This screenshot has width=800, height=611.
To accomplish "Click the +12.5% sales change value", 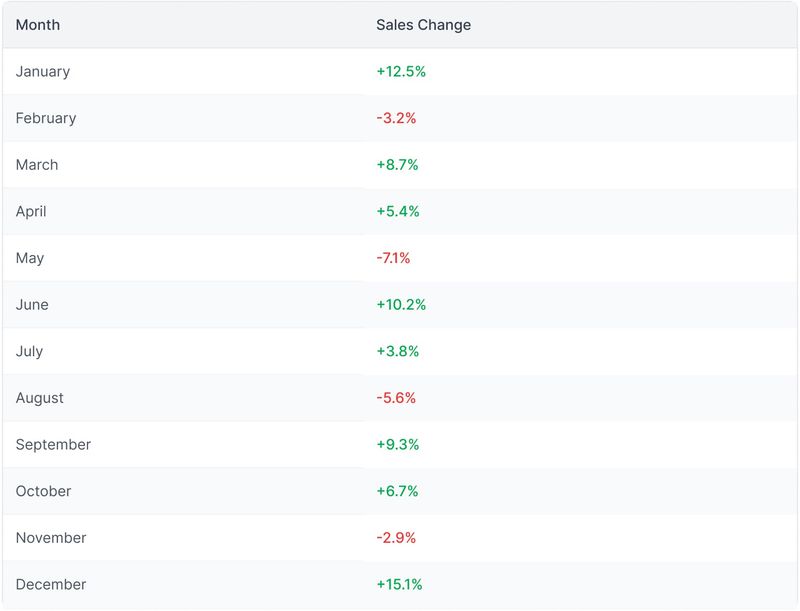I will (401, 72).
